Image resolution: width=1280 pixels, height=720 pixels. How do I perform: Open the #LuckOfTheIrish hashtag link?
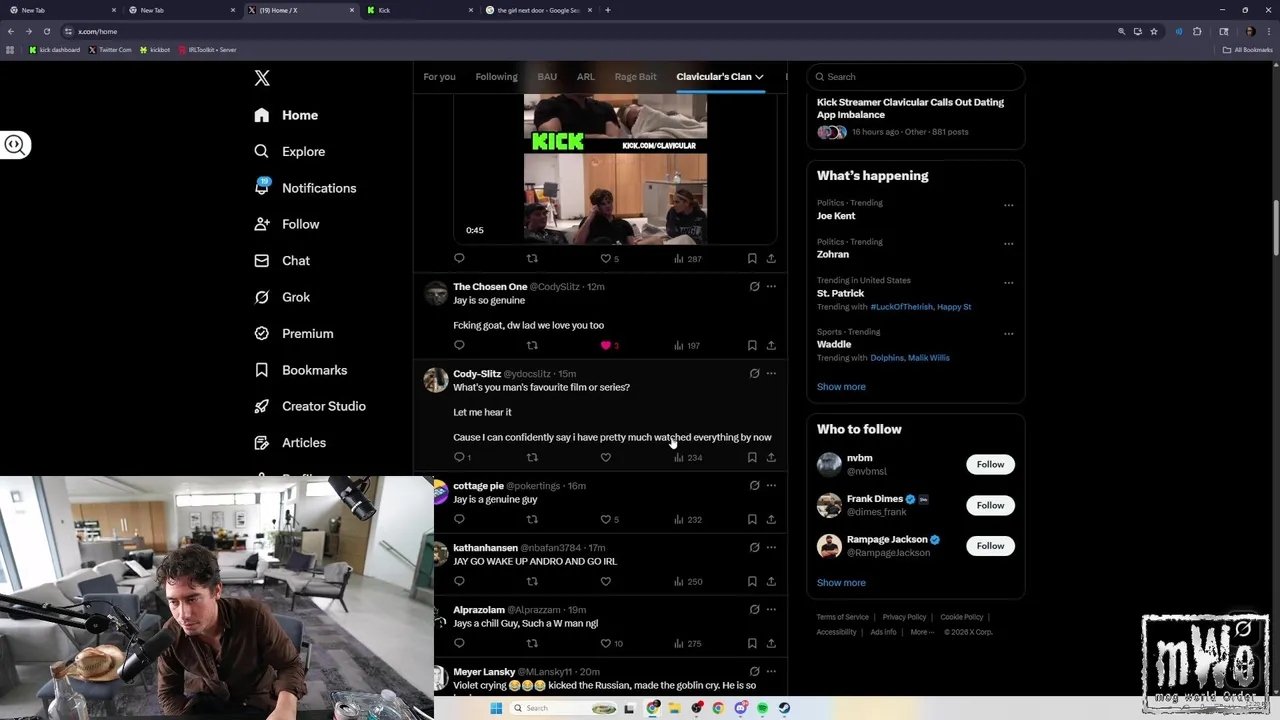(x=900, y=307)
